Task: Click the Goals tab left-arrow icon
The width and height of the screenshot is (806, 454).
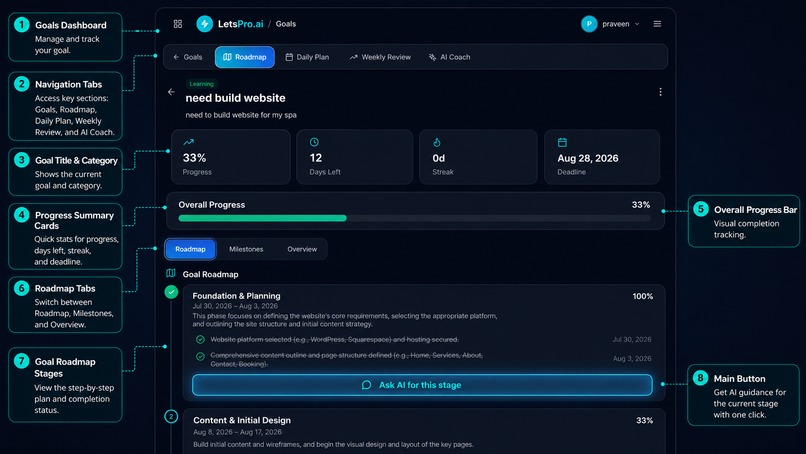Action: coord(176,57)
